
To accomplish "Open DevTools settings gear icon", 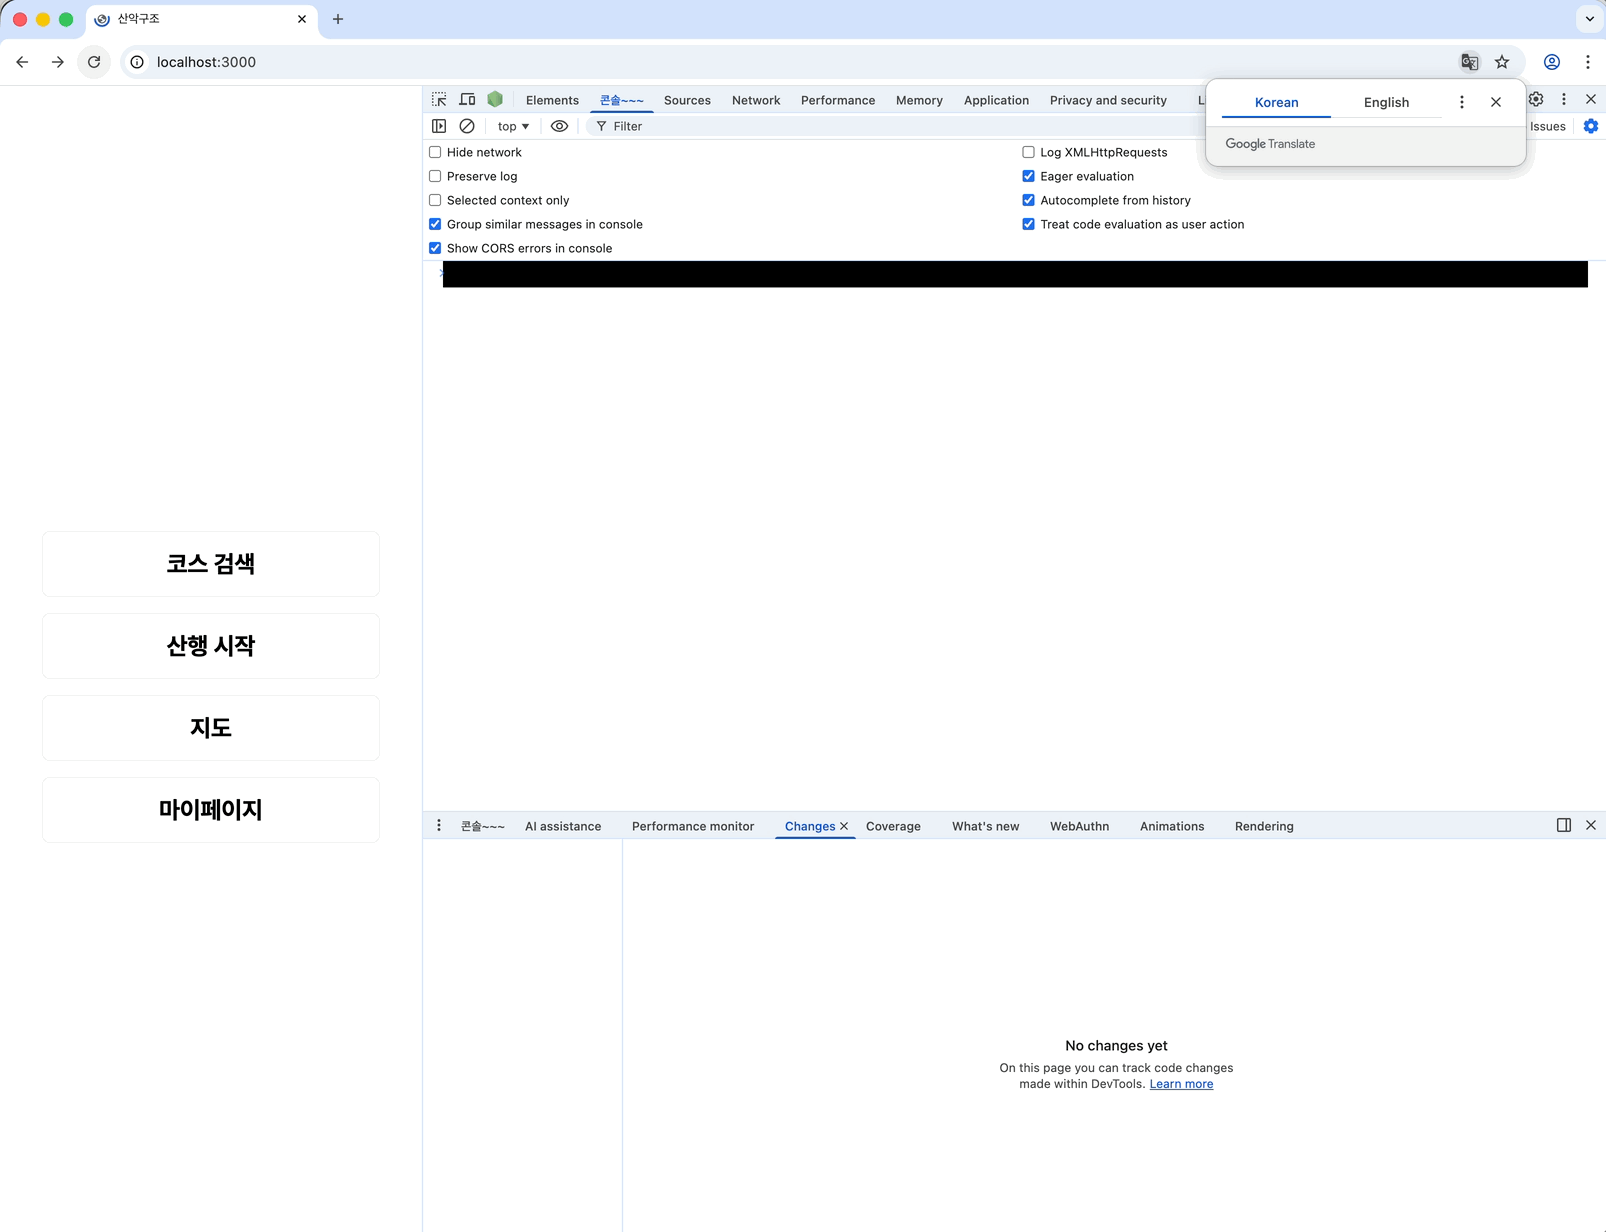I will (x=1536, y=99).
